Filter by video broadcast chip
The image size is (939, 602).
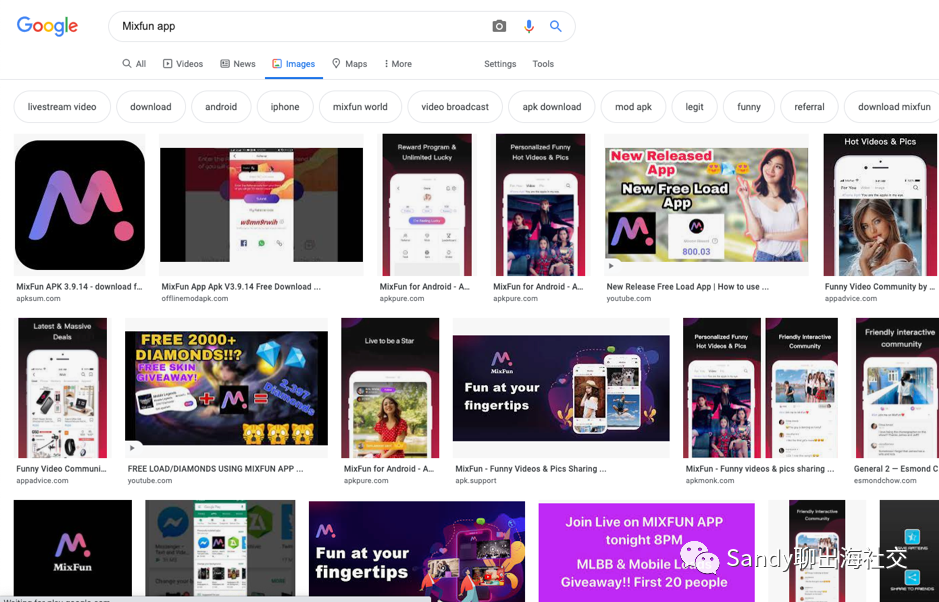click(x=455, y=107)
